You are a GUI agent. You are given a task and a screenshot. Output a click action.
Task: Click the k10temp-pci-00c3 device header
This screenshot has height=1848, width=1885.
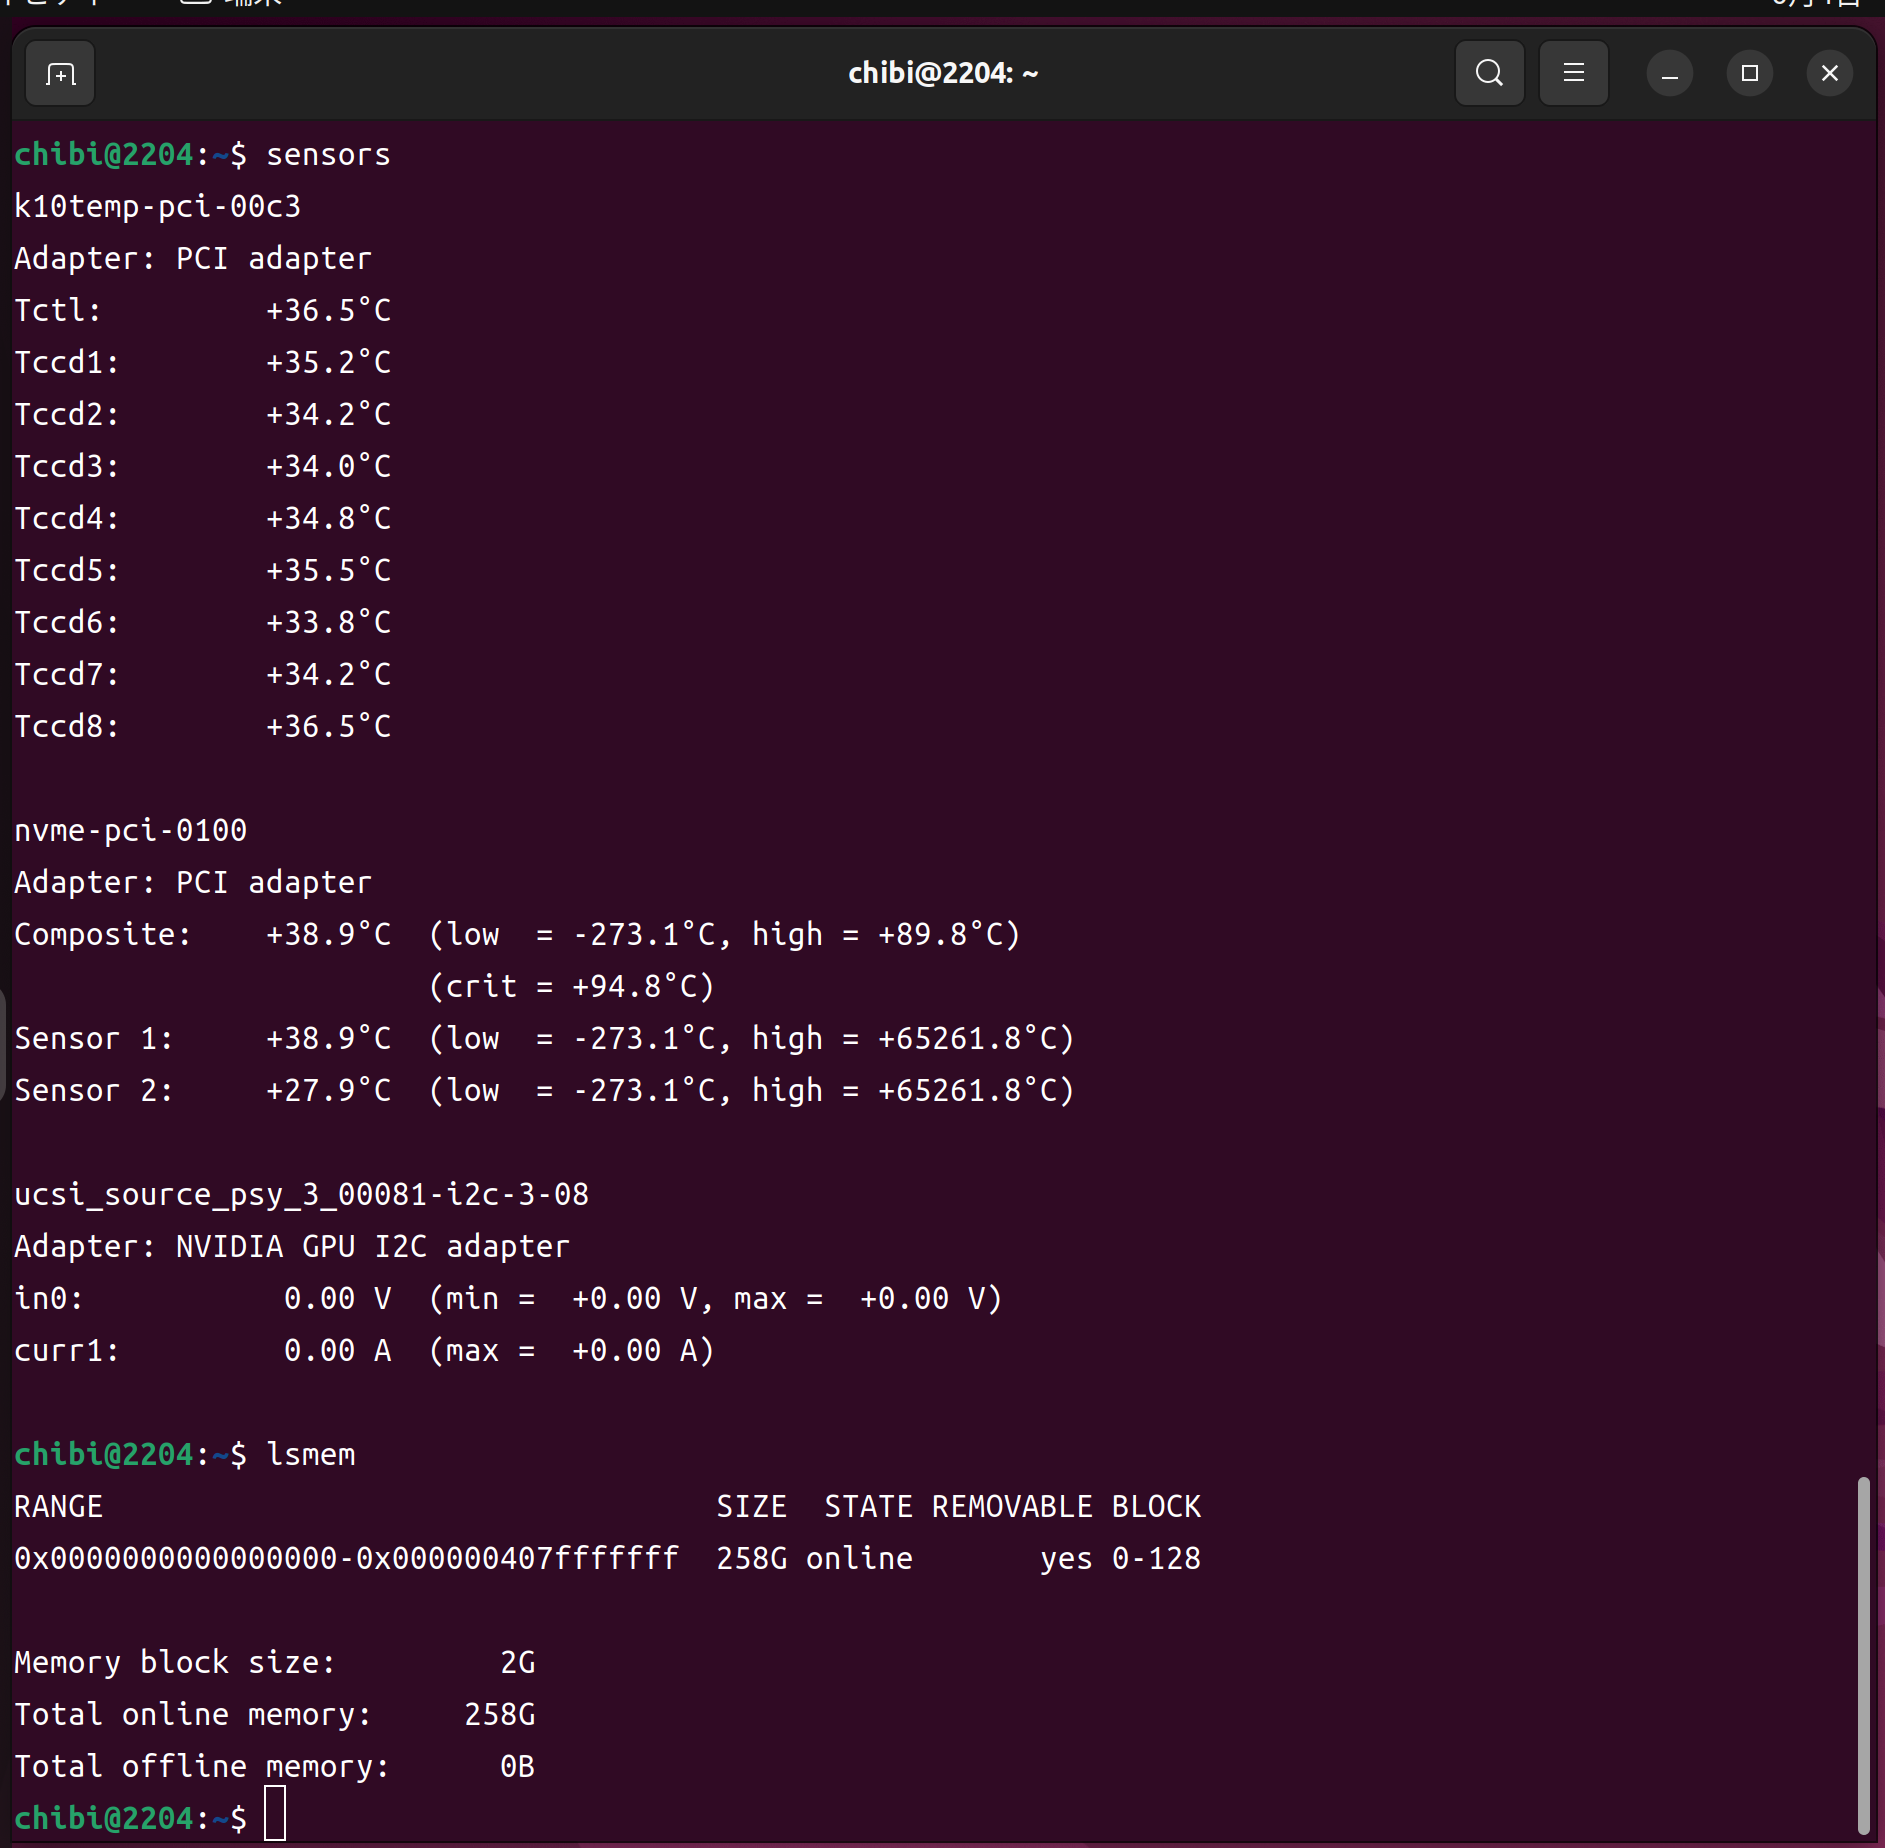(157, 207)
